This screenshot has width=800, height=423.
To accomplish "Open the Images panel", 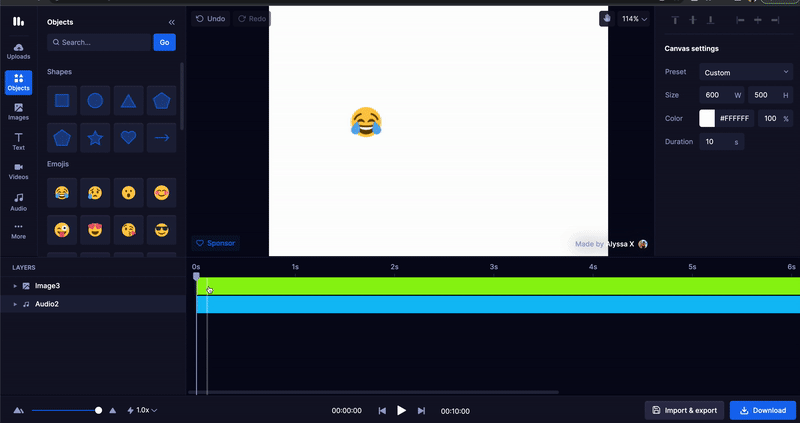I will coord(18,112).
